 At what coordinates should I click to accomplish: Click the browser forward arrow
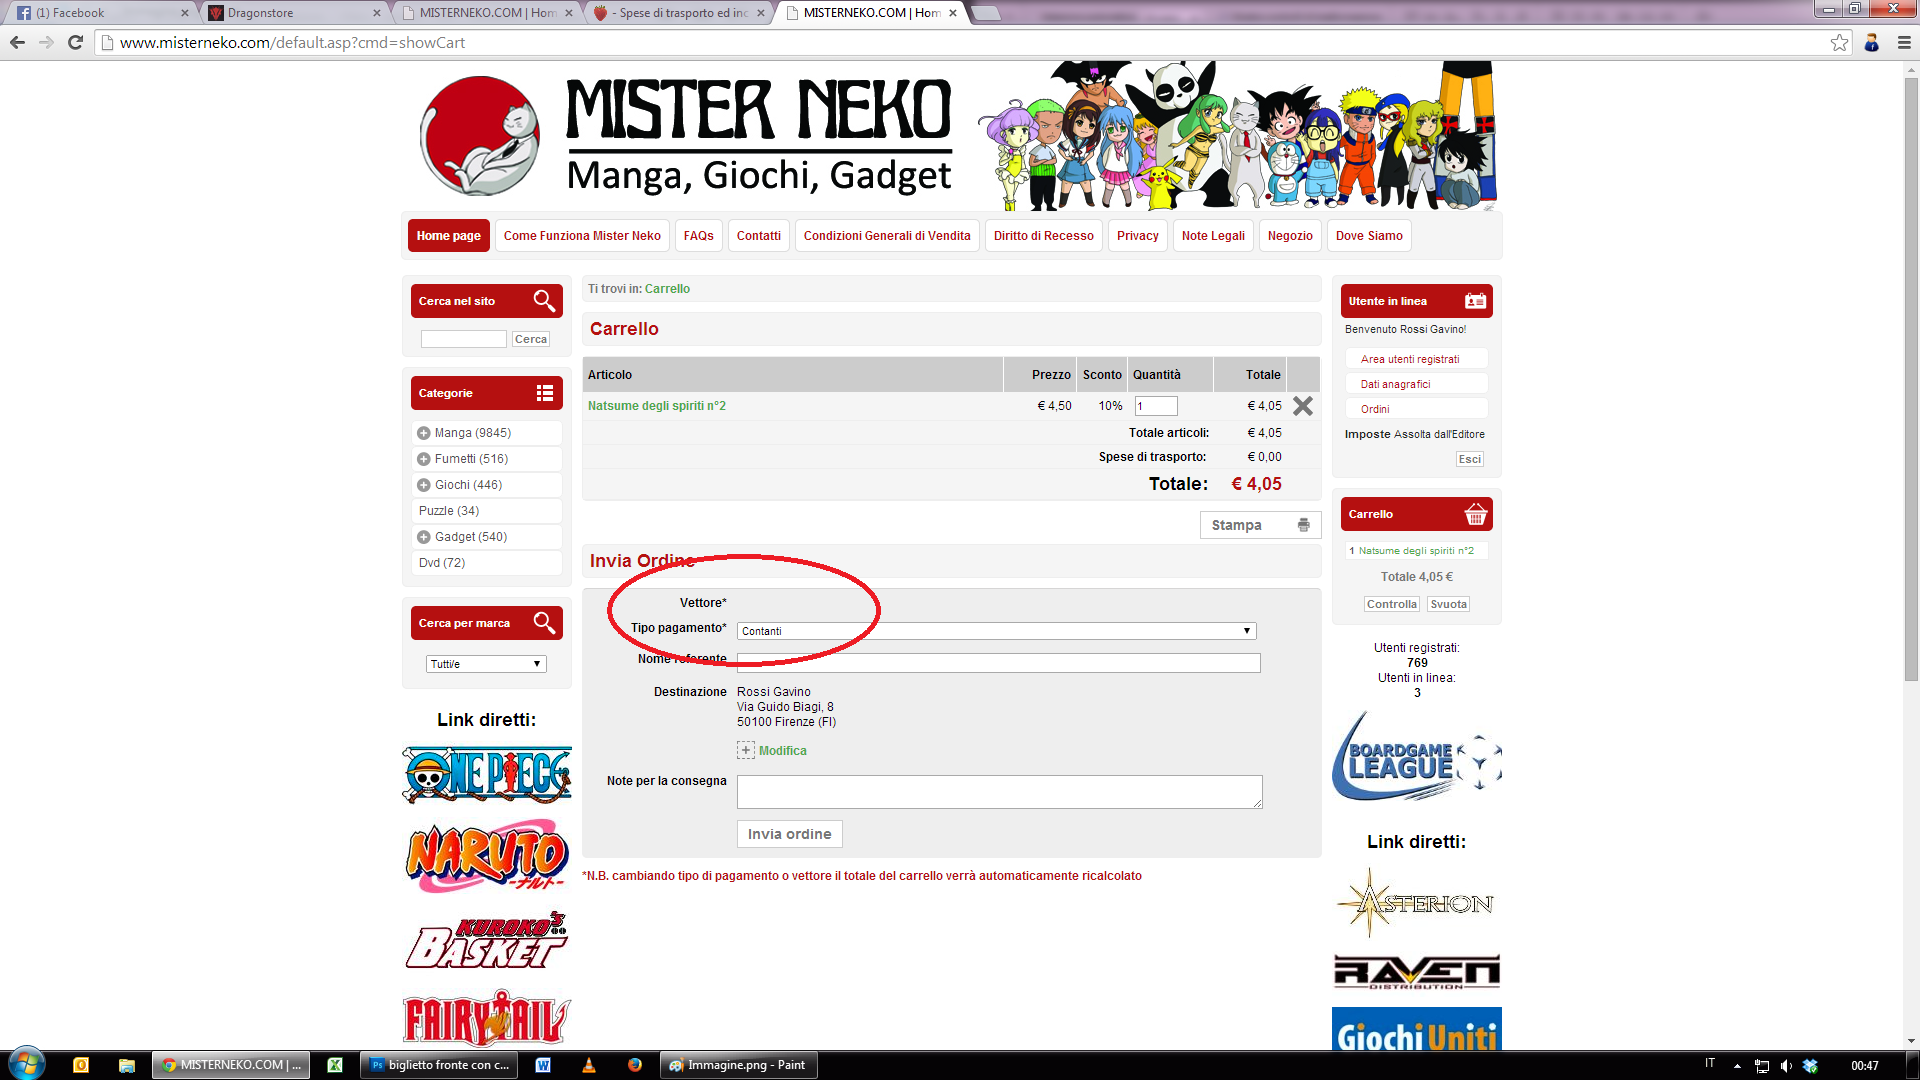[46, 42]
